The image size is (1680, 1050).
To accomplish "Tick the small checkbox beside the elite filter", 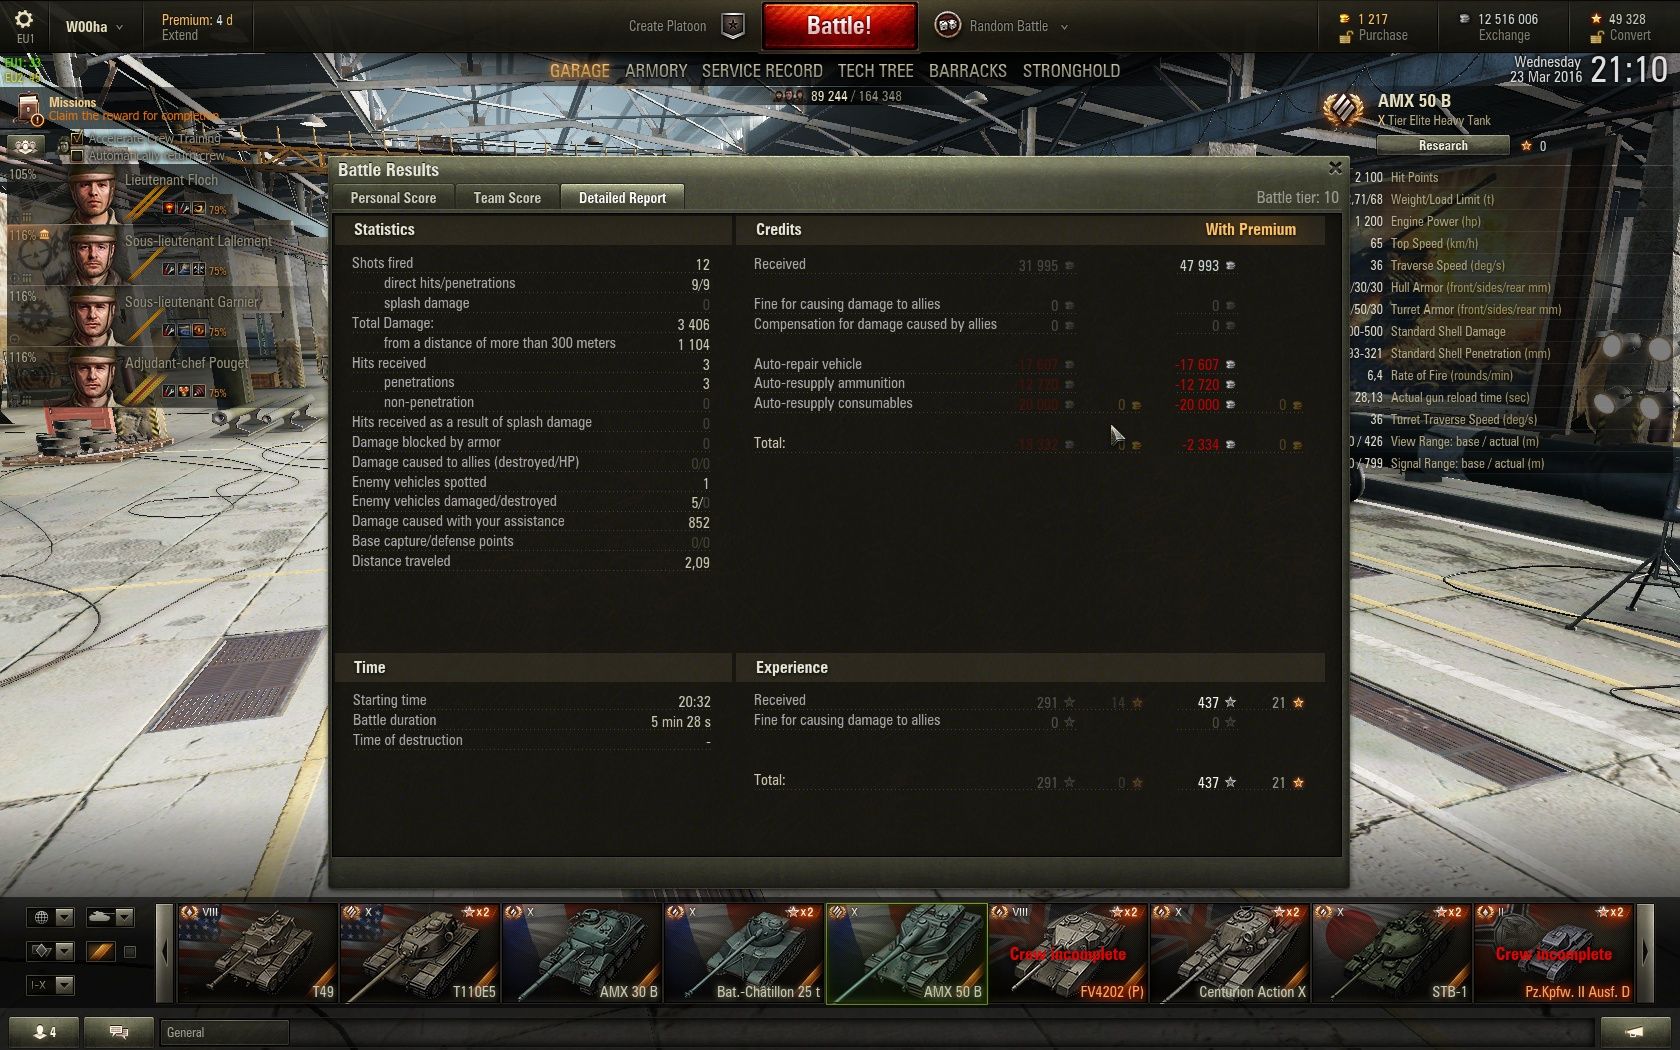I will 129,952.
